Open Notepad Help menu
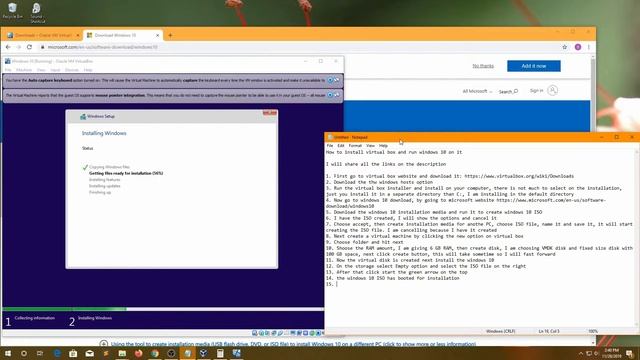Image resolution: width=640 pixels, height=360 pixels. click(383, 146)
